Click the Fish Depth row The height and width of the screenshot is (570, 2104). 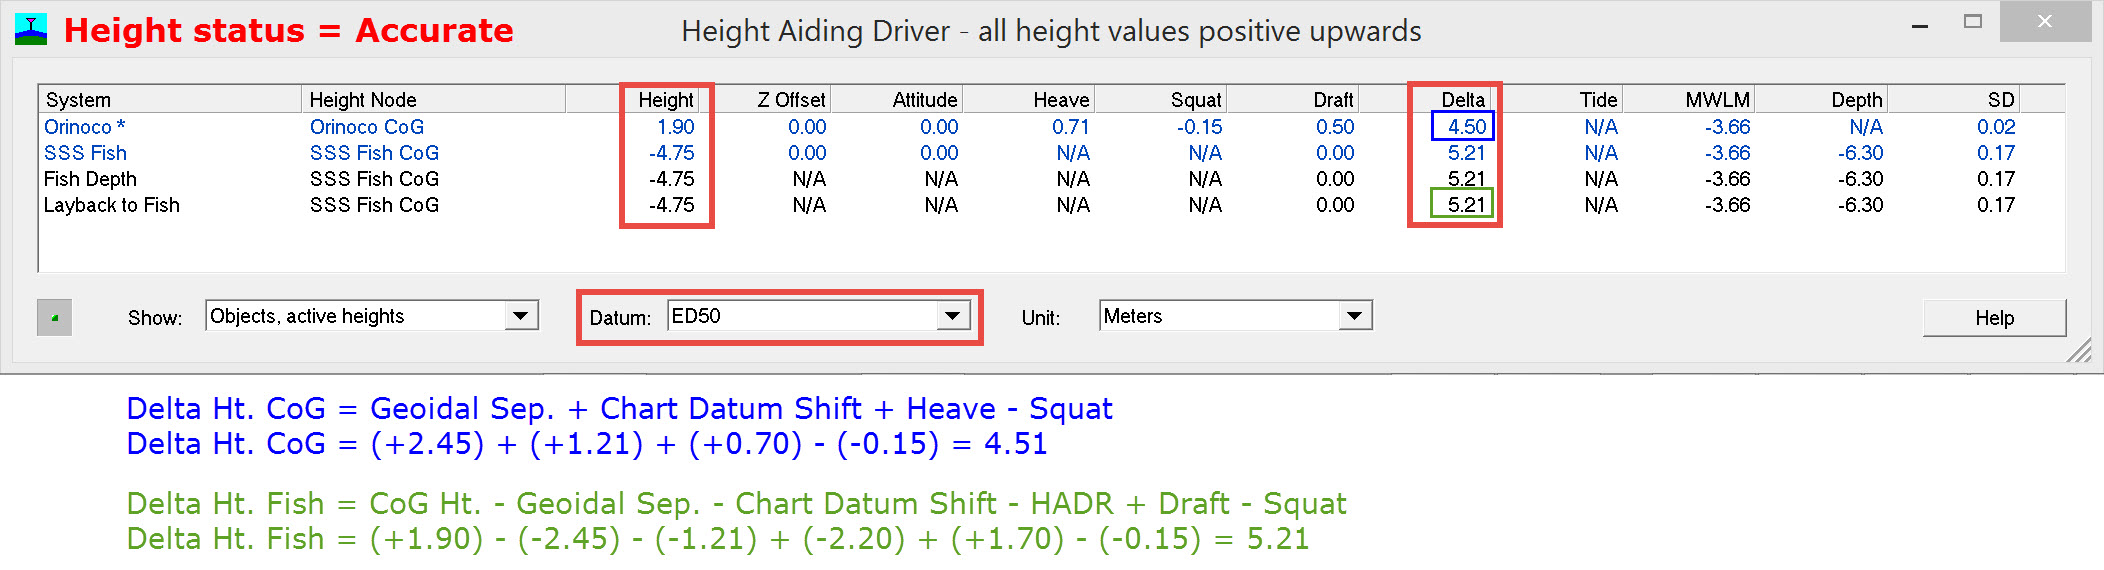[90, 179]
